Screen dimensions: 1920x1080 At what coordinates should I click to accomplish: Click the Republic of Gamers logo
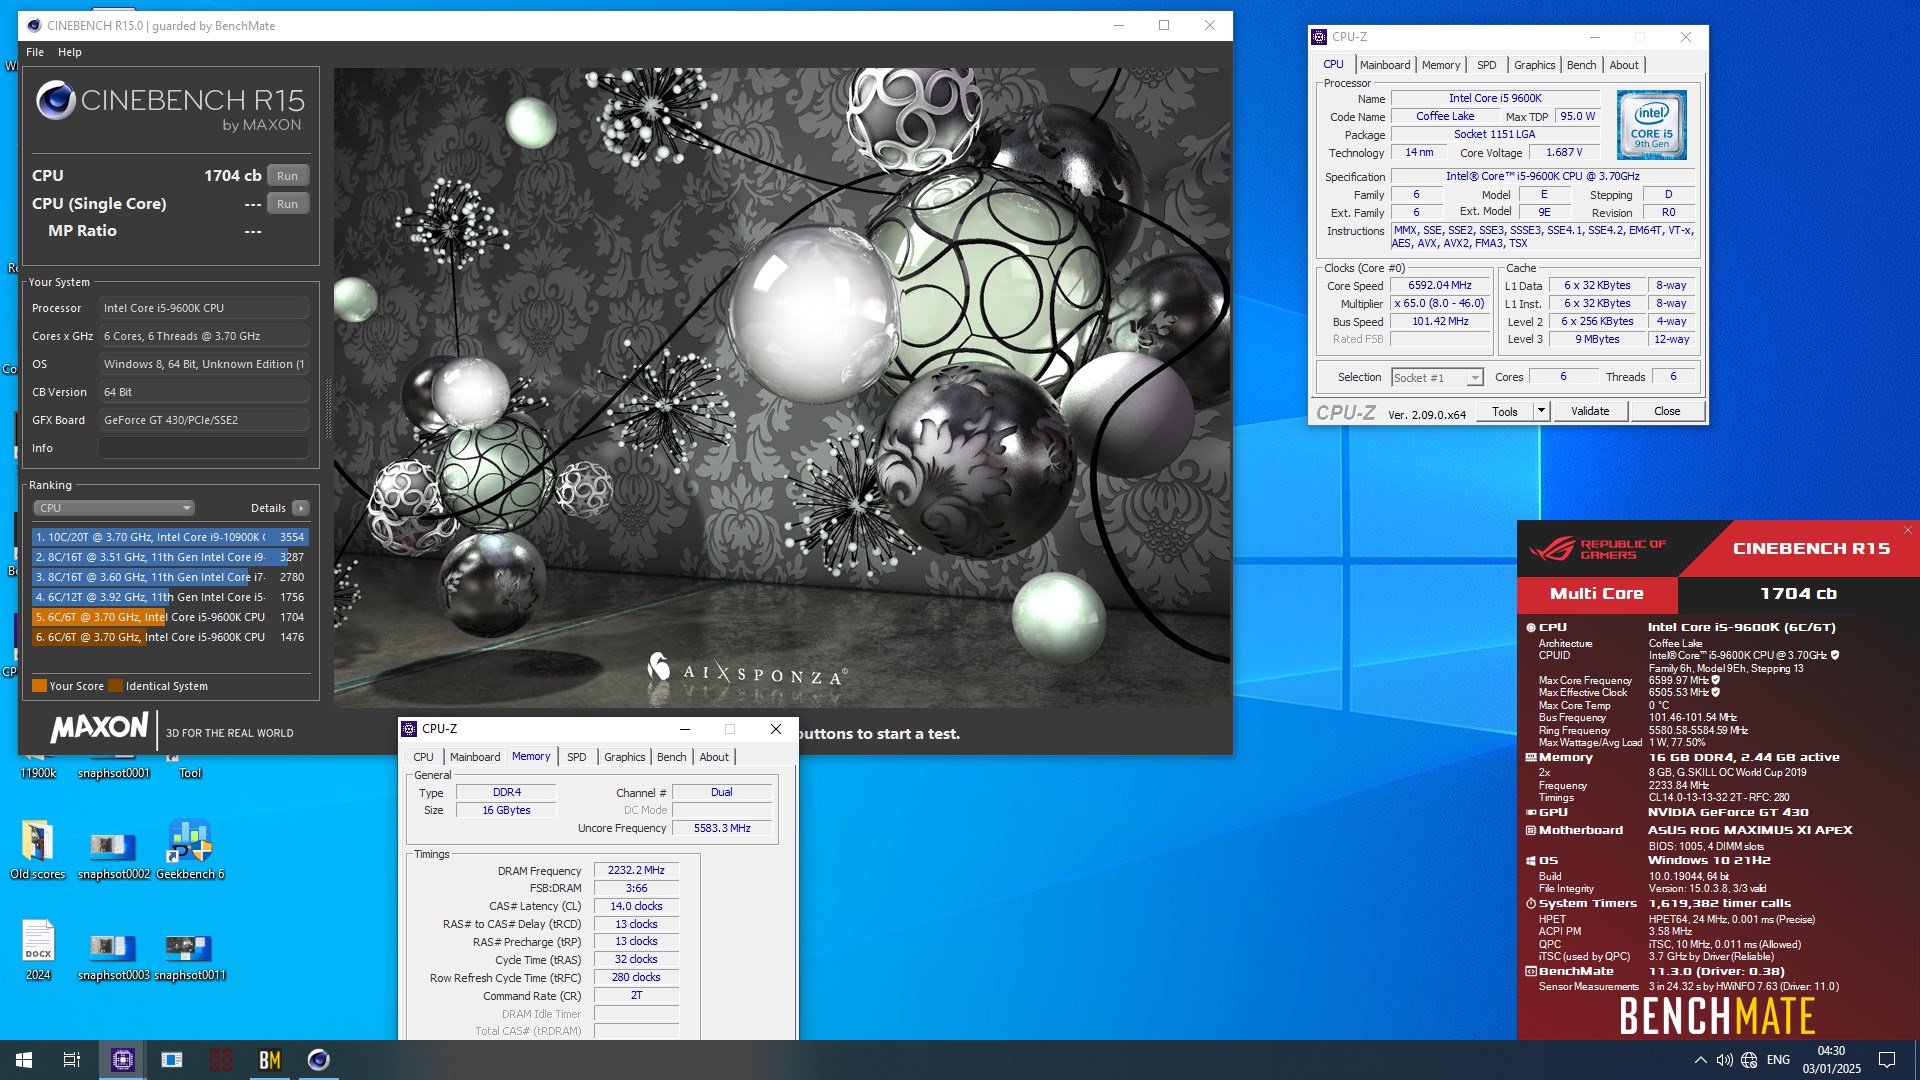pos(1597,549)
